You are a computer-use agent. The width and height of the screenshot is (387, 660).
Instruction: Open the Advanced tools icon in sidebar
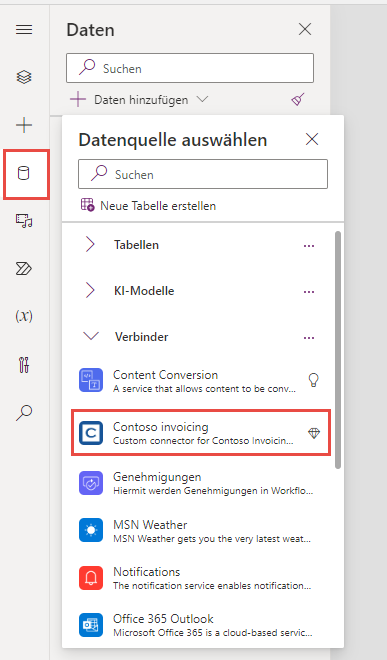click(x=24, y=365)
